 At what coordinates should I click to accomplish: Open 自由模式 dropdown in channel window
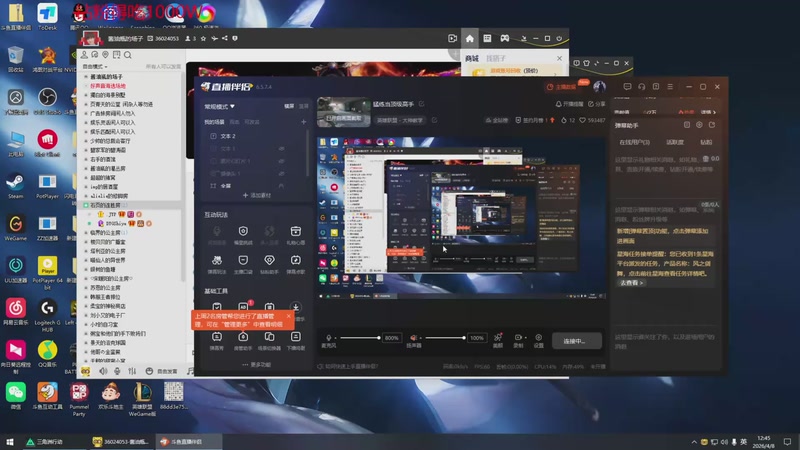pos(95,66)
